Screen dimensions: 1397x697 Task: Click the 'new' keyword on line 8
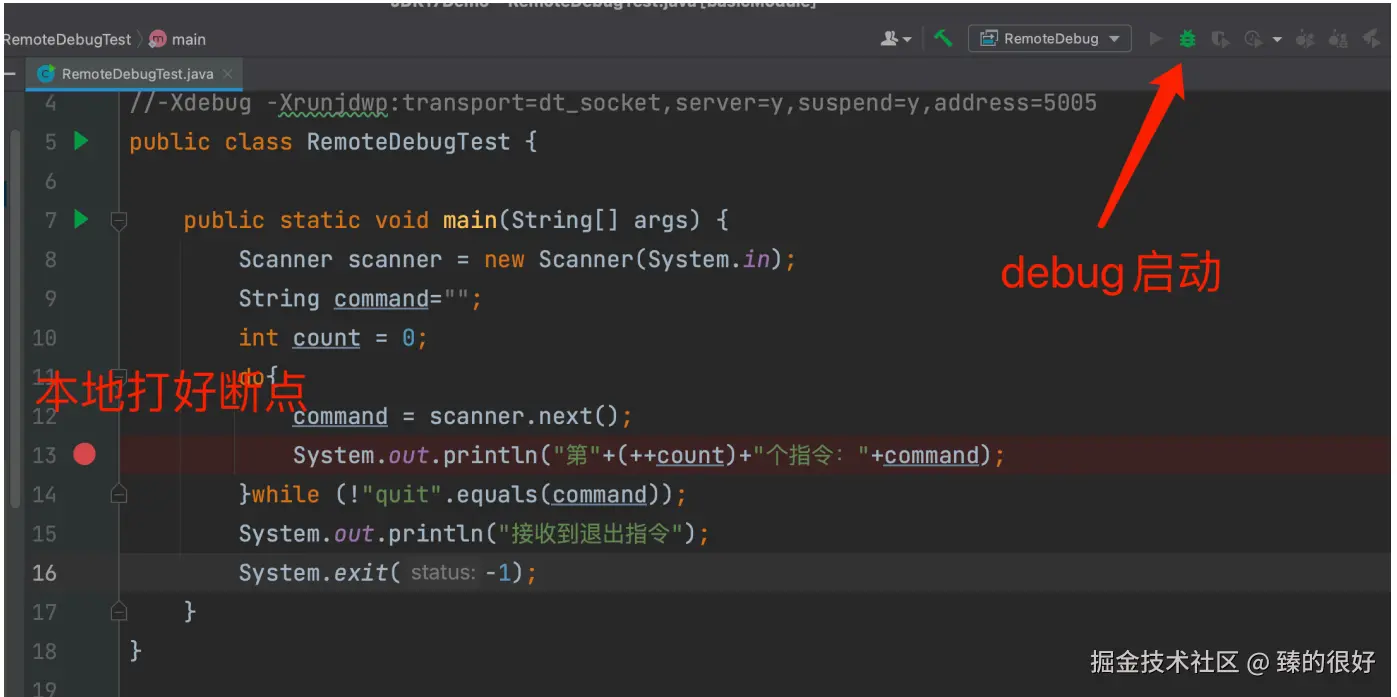504,259
